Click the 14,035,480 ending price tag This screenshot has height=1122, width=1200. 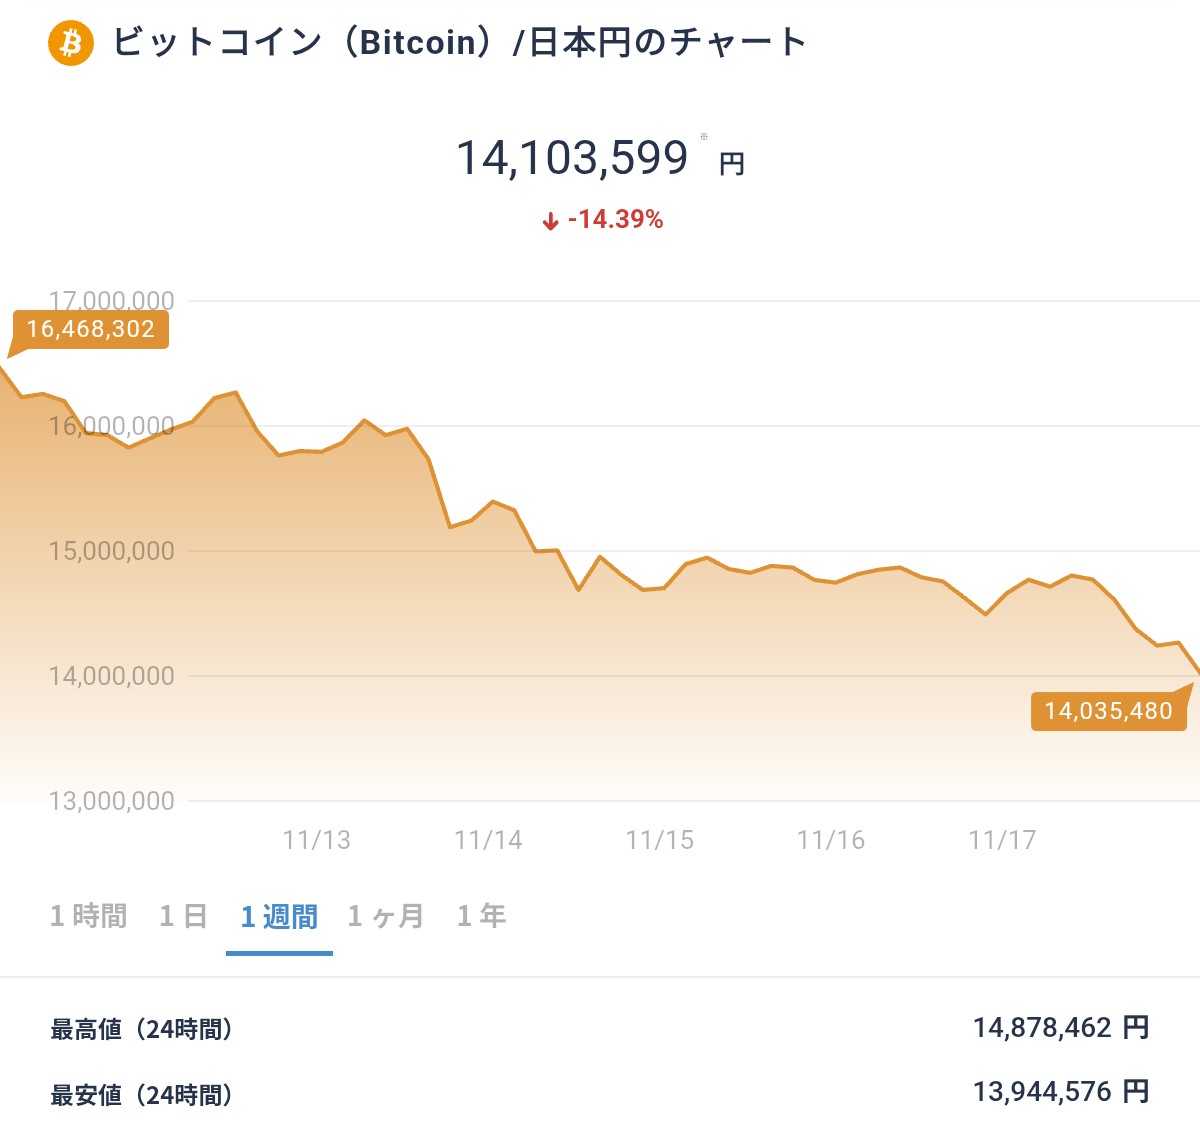pos(1108,711)
